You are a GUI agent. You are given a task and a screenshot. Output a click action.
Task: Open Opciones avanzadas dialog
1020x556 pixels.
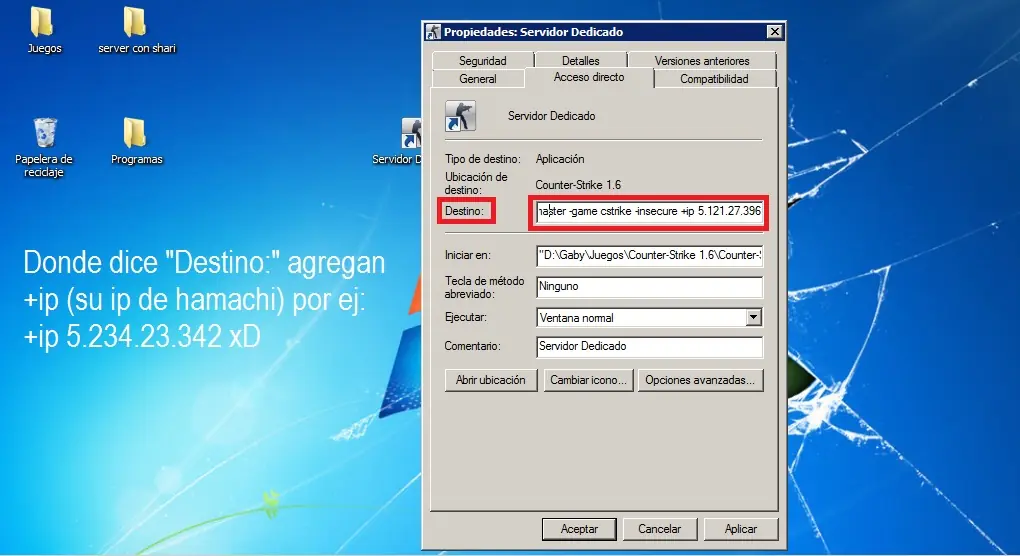(x=700, y=380)
